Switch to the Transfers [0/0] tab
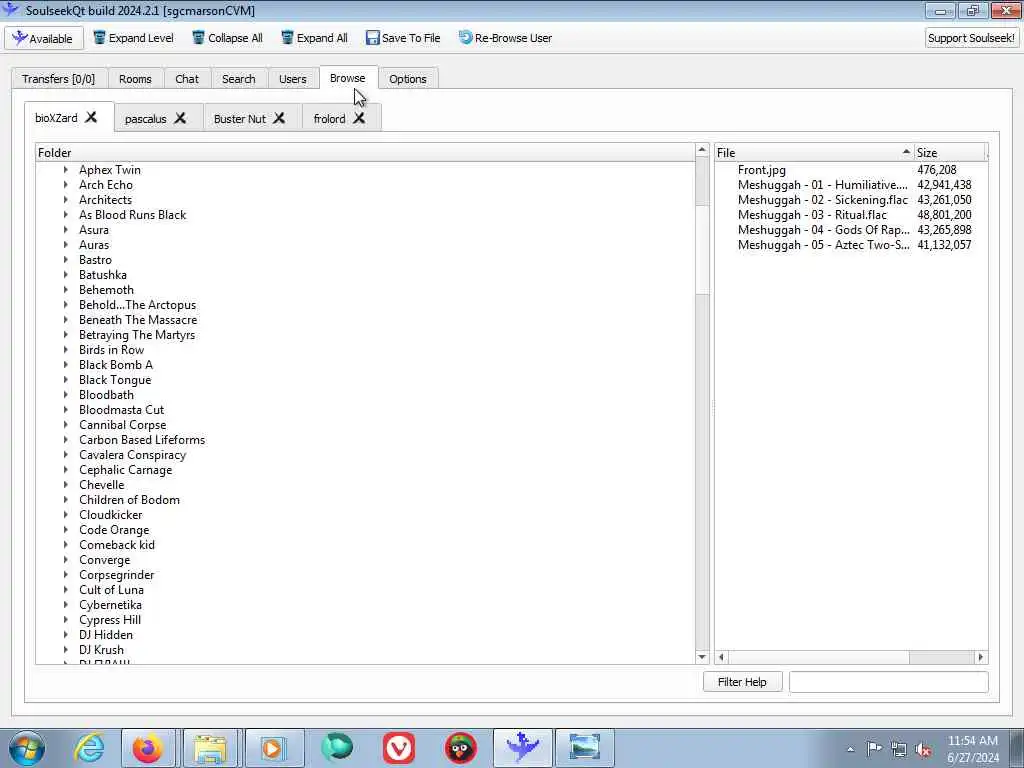Viewport: 1024px width, 768px height. click(59, 79)
